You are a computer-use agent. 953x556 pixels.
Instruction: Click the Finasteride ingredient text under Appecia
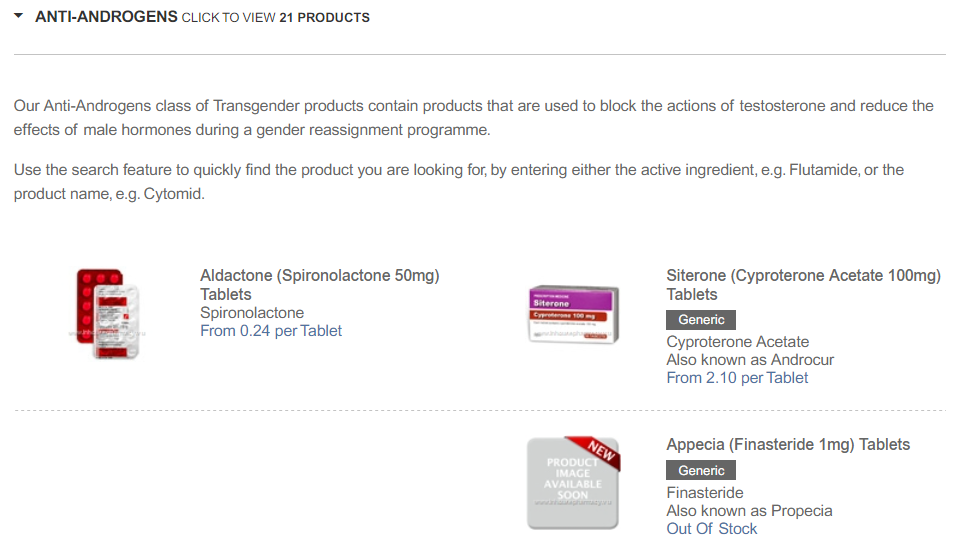[705, 493]
